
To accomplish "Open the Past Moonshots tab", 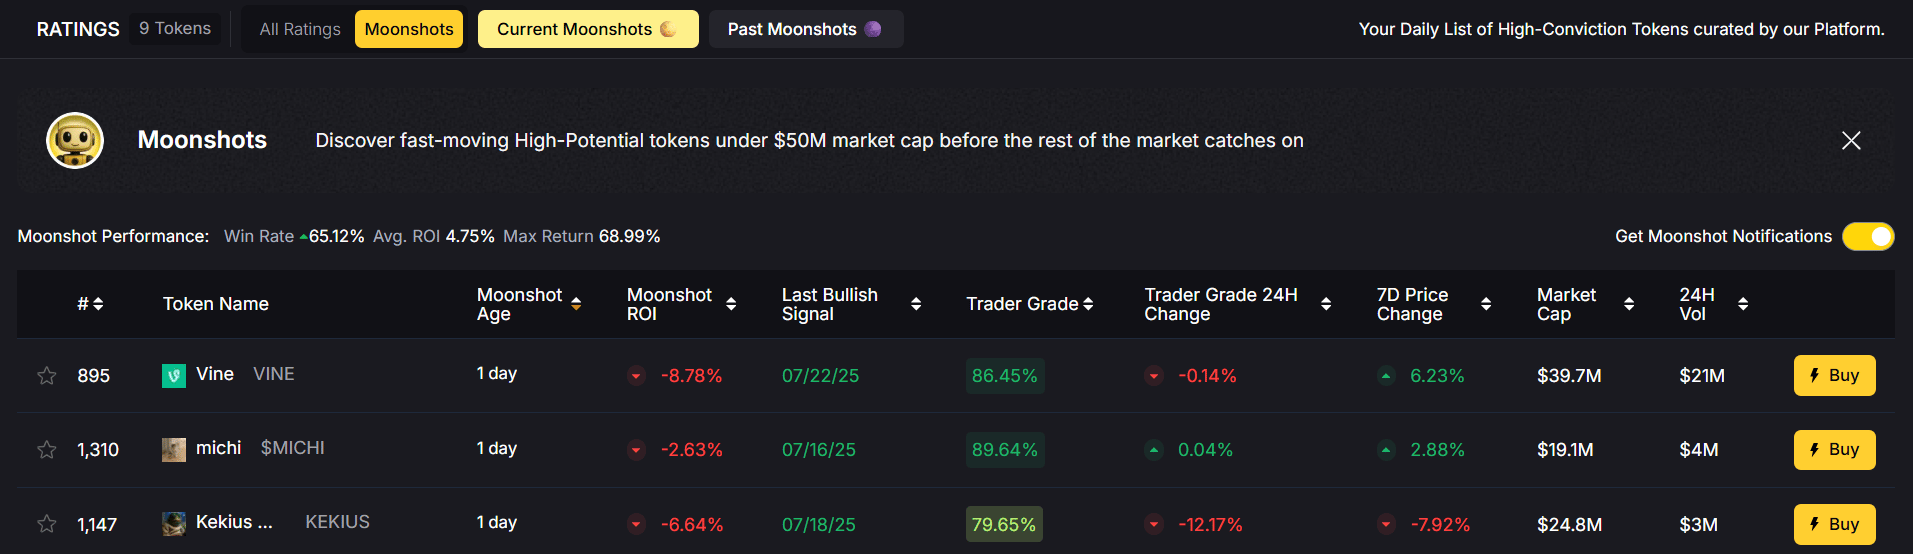I will (805, 29).
